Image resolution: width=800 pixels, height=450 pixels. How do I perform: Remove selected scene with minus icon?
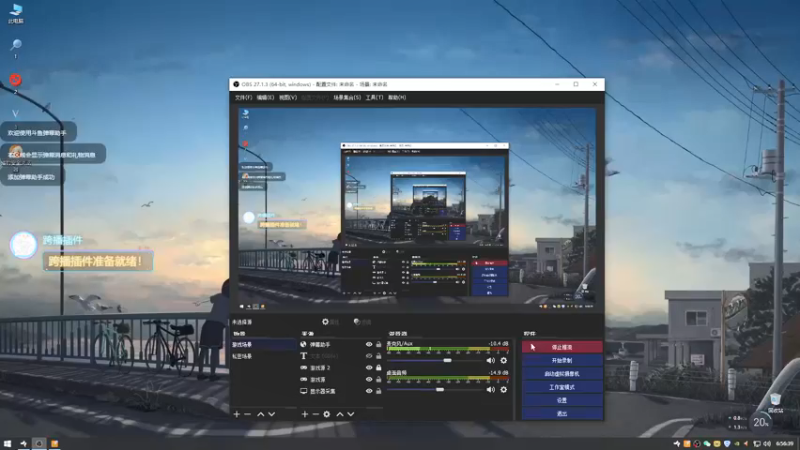point(247,414)
